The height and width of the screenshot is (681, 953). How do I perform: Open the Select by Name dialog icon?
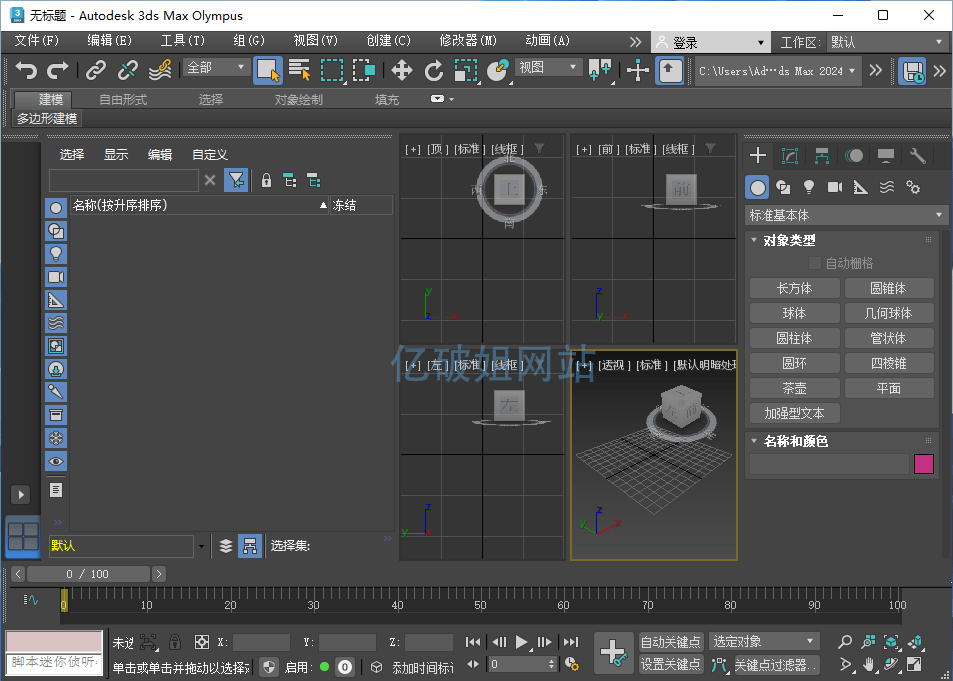pos(300,71)
